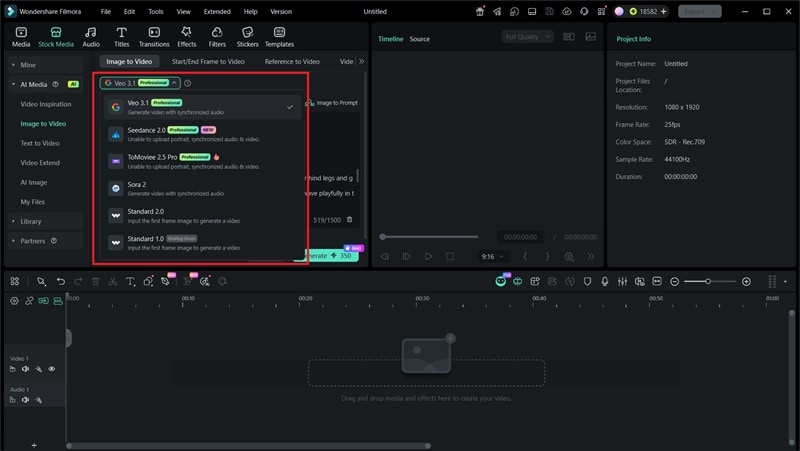Click the split scissors icon
The height and width of the screenshot is (451, 800).
tap(113, 281)
